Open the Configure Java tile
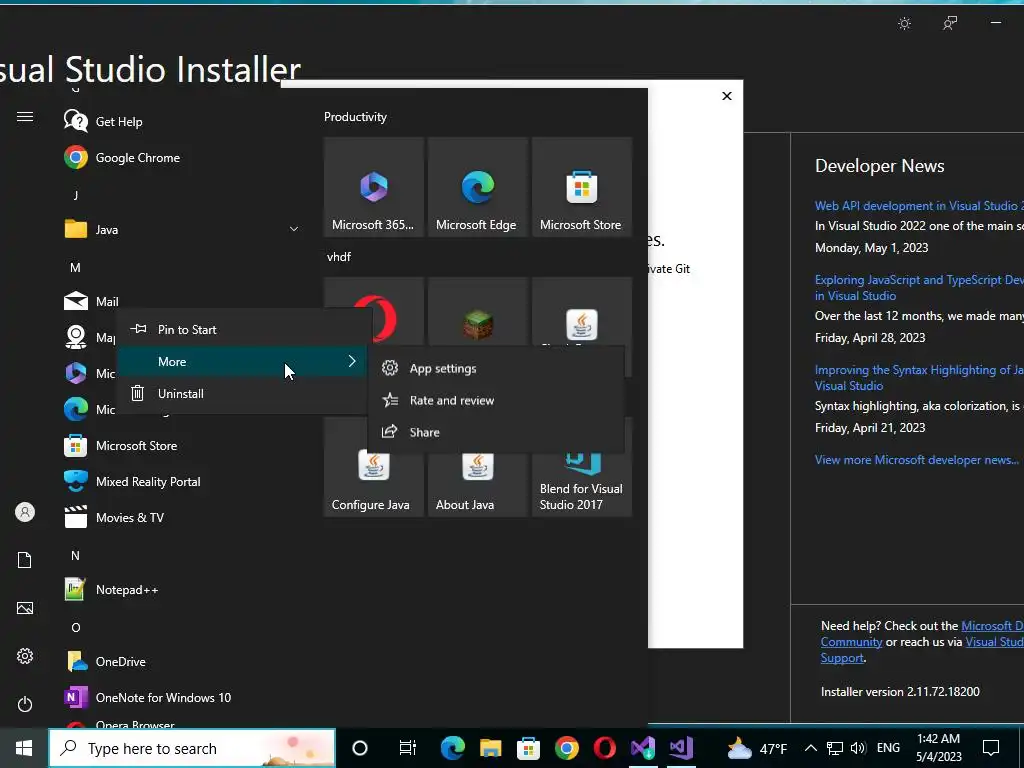 point(374,484)
